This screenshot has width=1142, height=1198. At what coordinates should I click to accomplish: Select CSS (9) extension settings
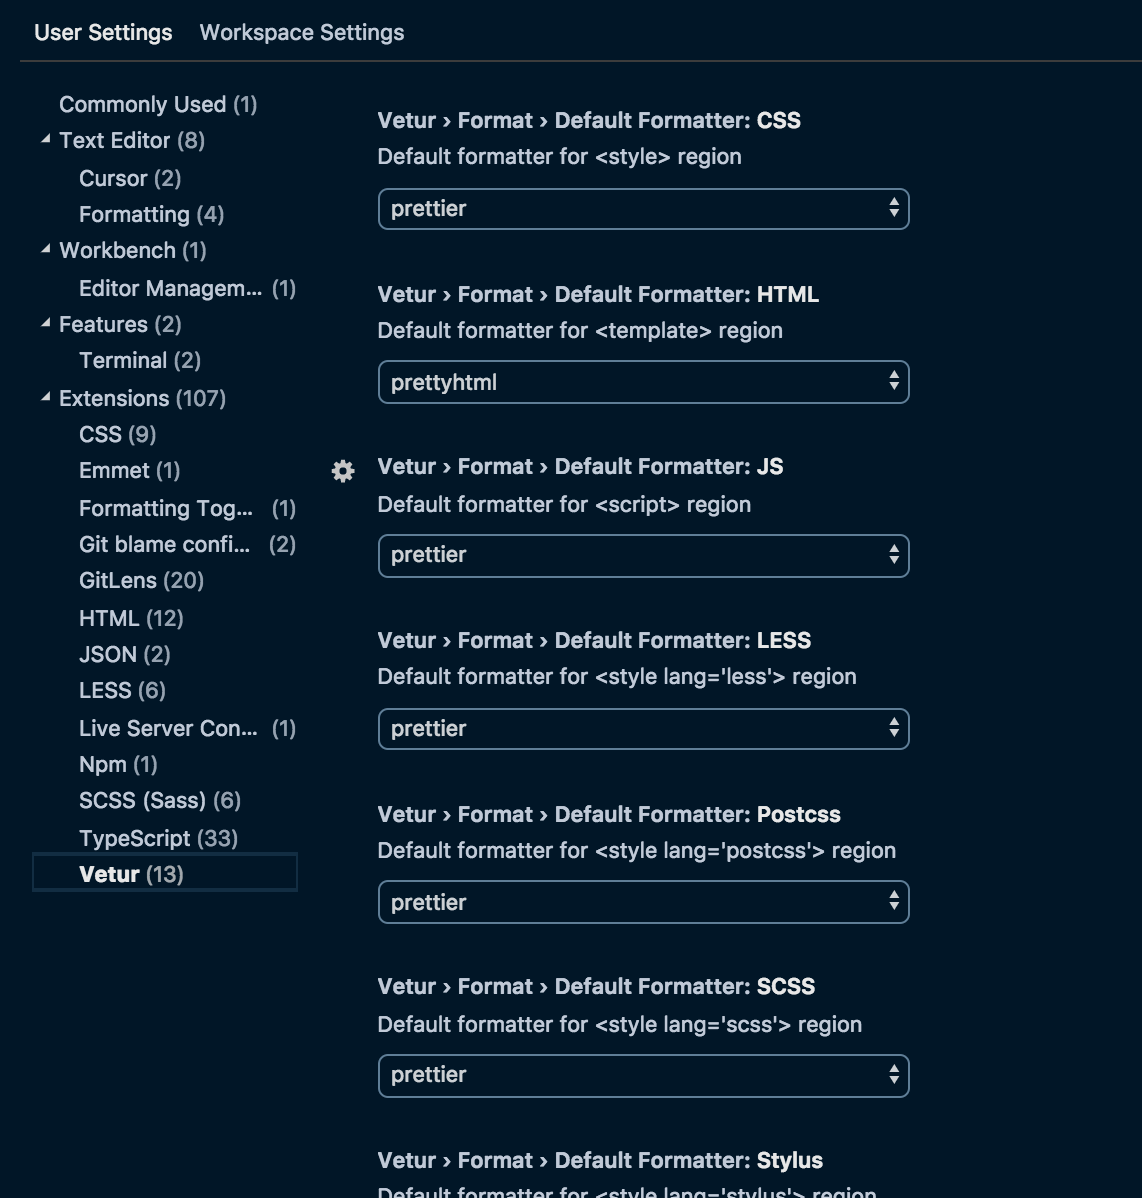click(x=118, y=435)
